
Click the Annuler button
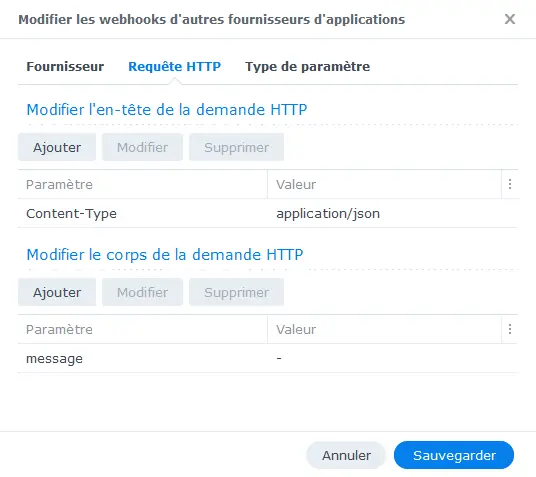(x=346, y=455)
